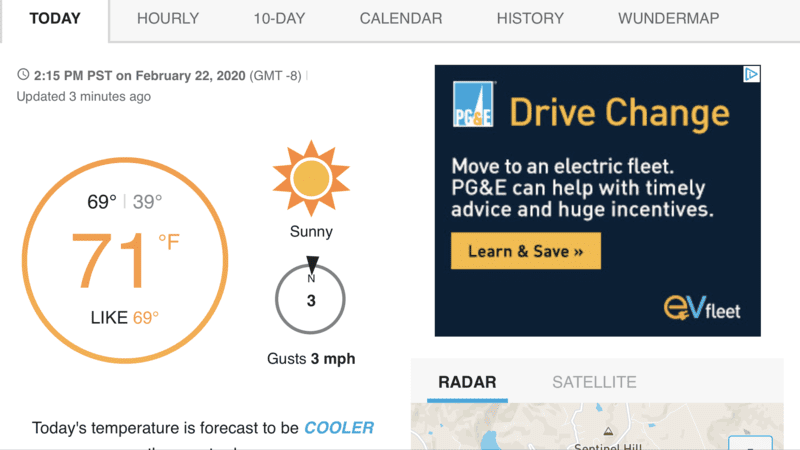Select the Calendar tab
Screen dimensions: 800x450
[401, 19]
